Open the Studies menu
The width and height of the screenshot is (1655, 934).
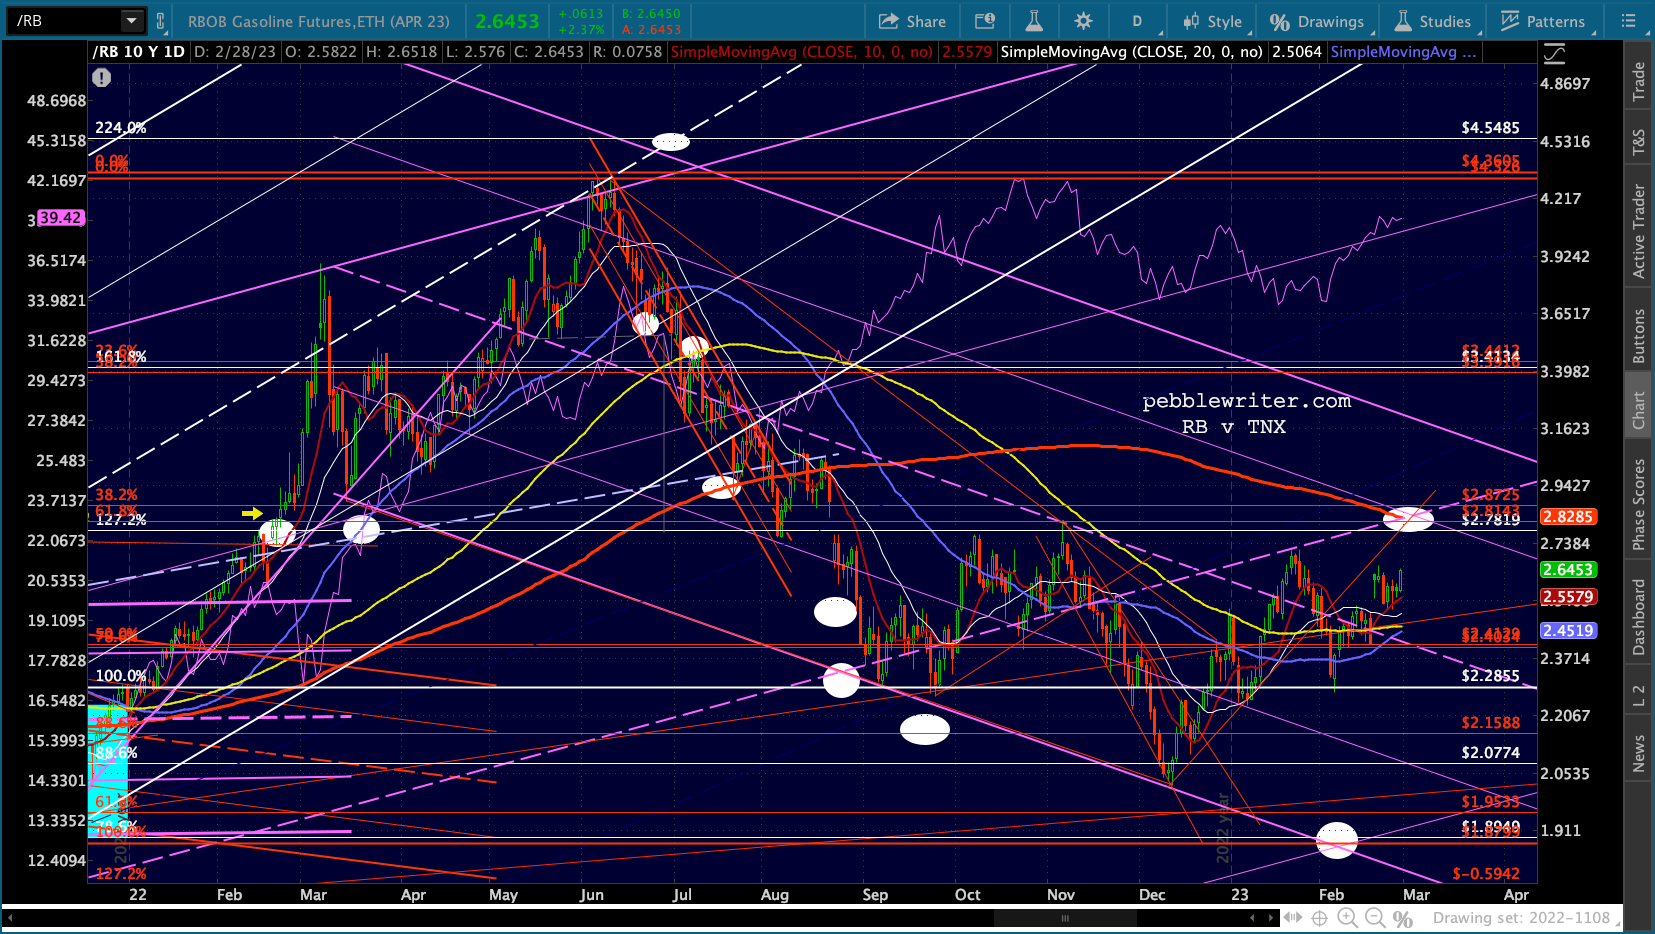click(x=1433, y=21)
